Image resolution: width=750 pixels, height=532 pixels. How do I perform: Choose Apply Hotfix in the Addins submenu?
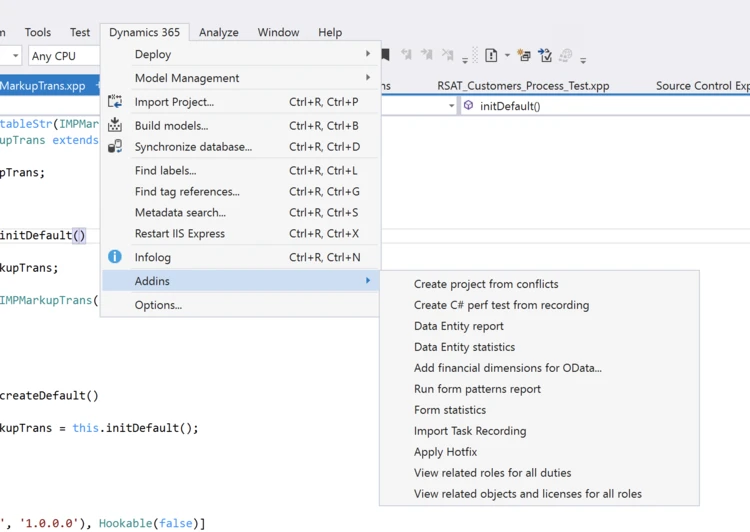point(445,452)
